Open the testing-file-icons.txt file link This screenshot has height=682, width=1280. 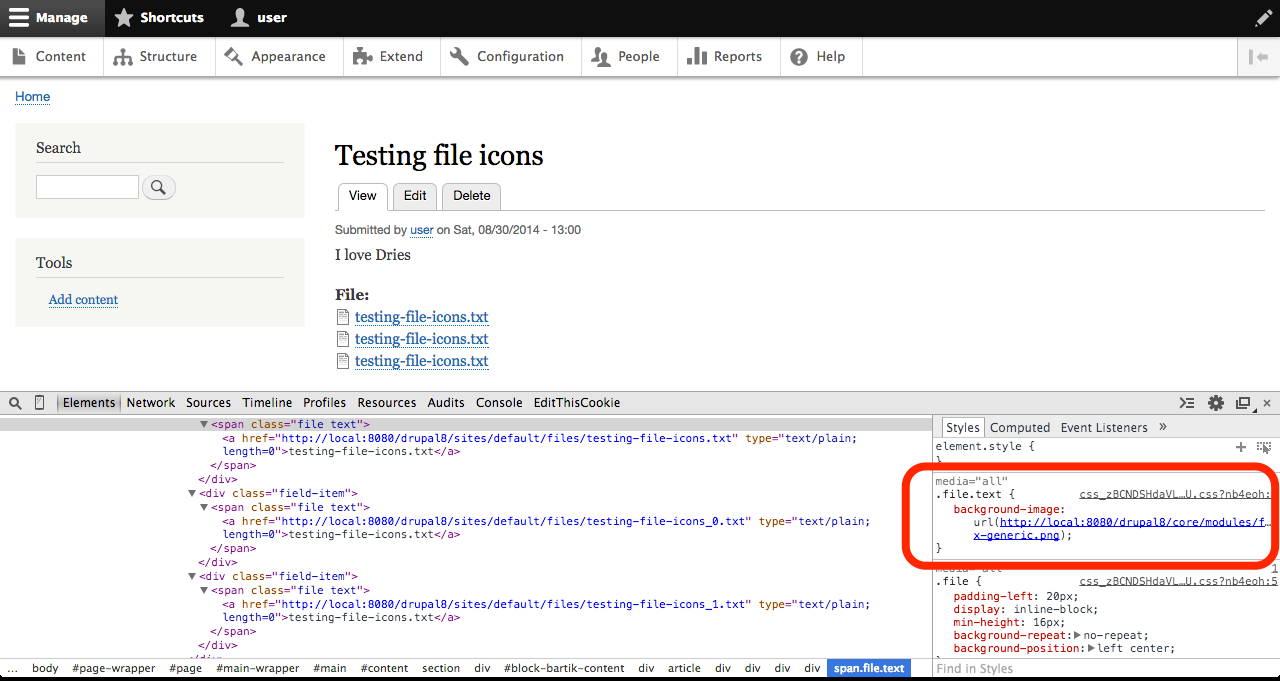point(421,317)
